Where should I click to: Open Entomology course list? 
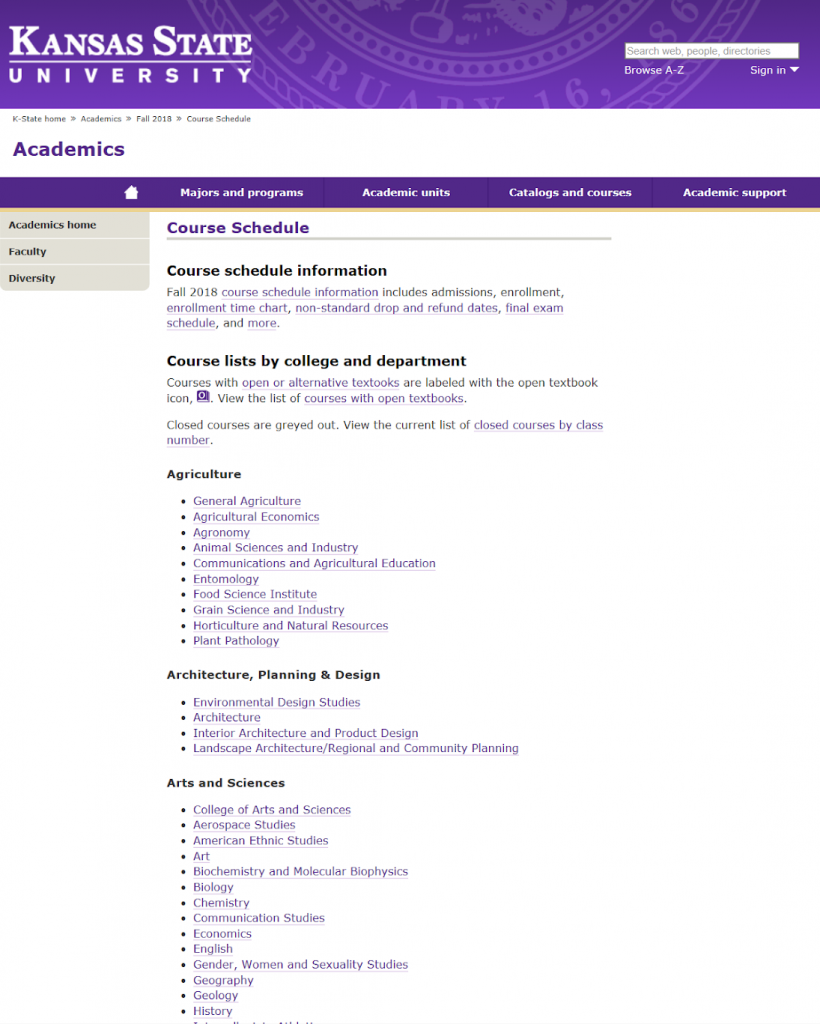(226, 579)
